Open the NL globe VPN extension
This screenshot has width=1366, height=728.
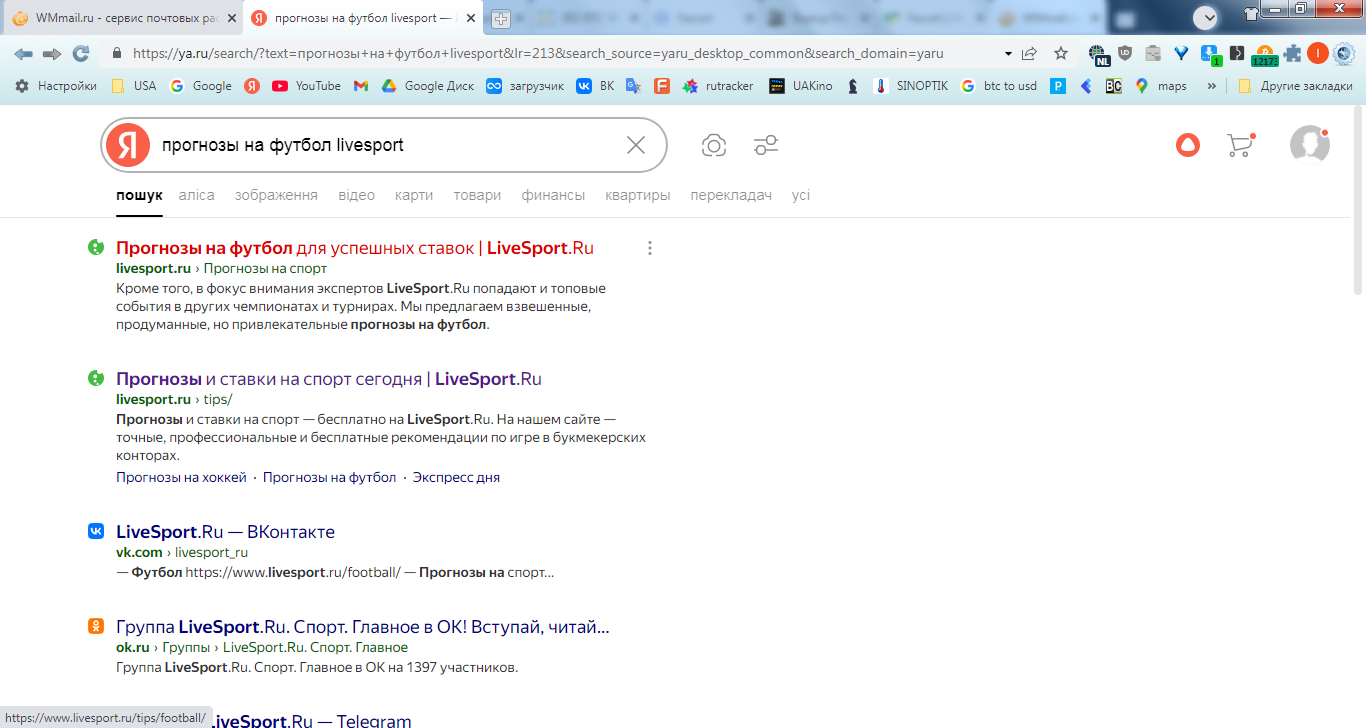[x=1099, y=55]
